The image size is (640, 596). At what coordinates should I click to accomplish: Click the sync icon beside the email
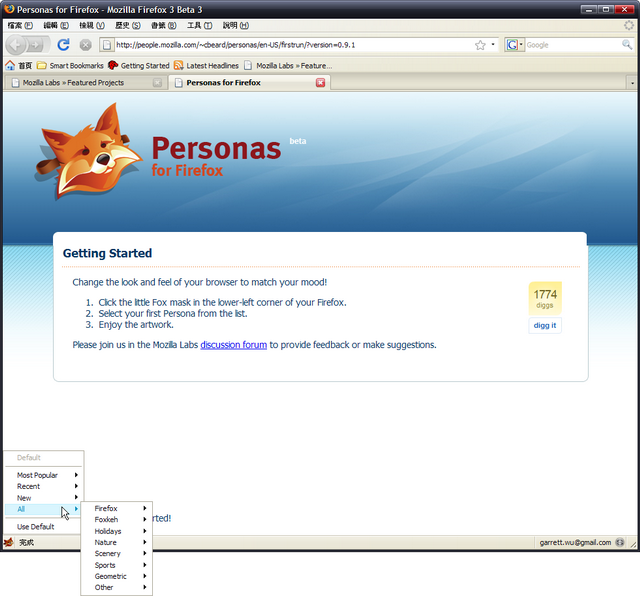620,542
